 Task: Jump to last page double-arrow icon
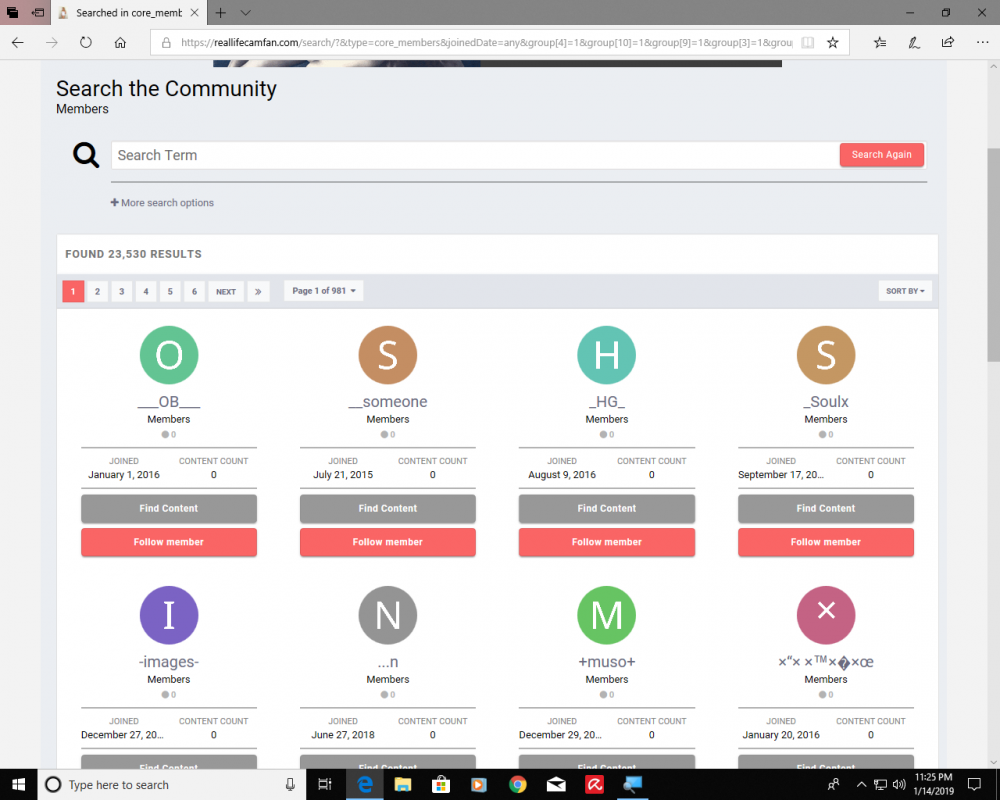pyautogui.click(x=258, y=291)
